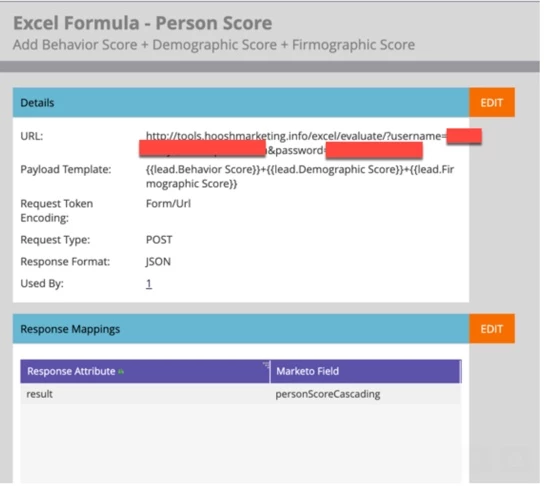Open the Response Attribute column header menu icon

coord(266,365)
